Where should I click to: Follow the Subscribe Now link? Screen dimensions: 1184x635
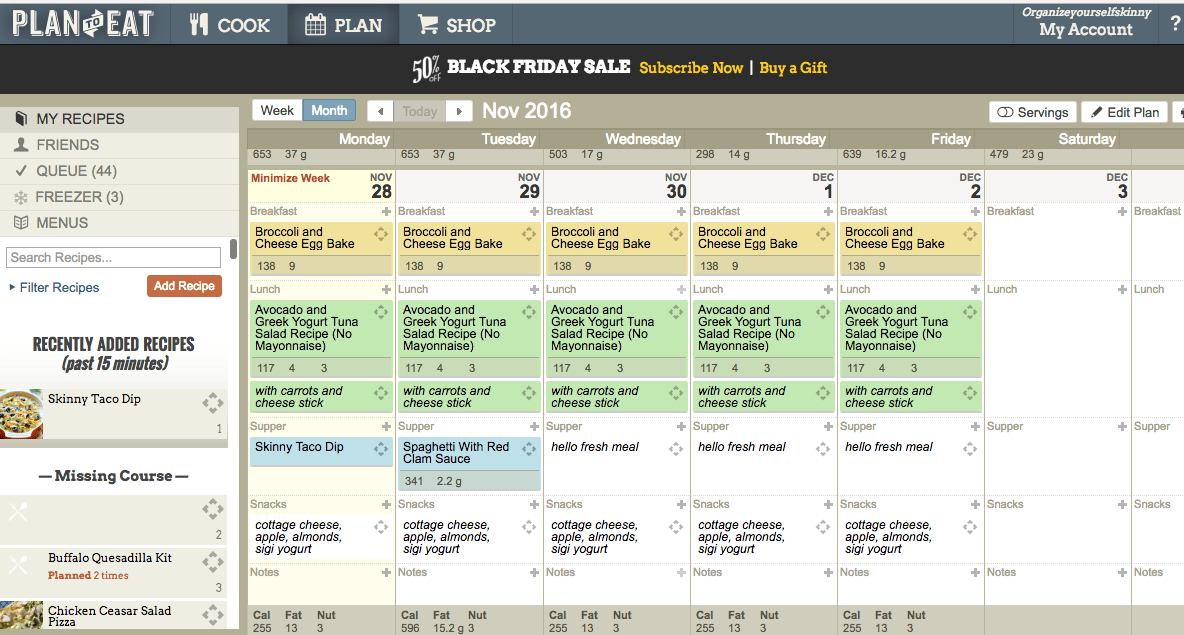coord(691,68)
